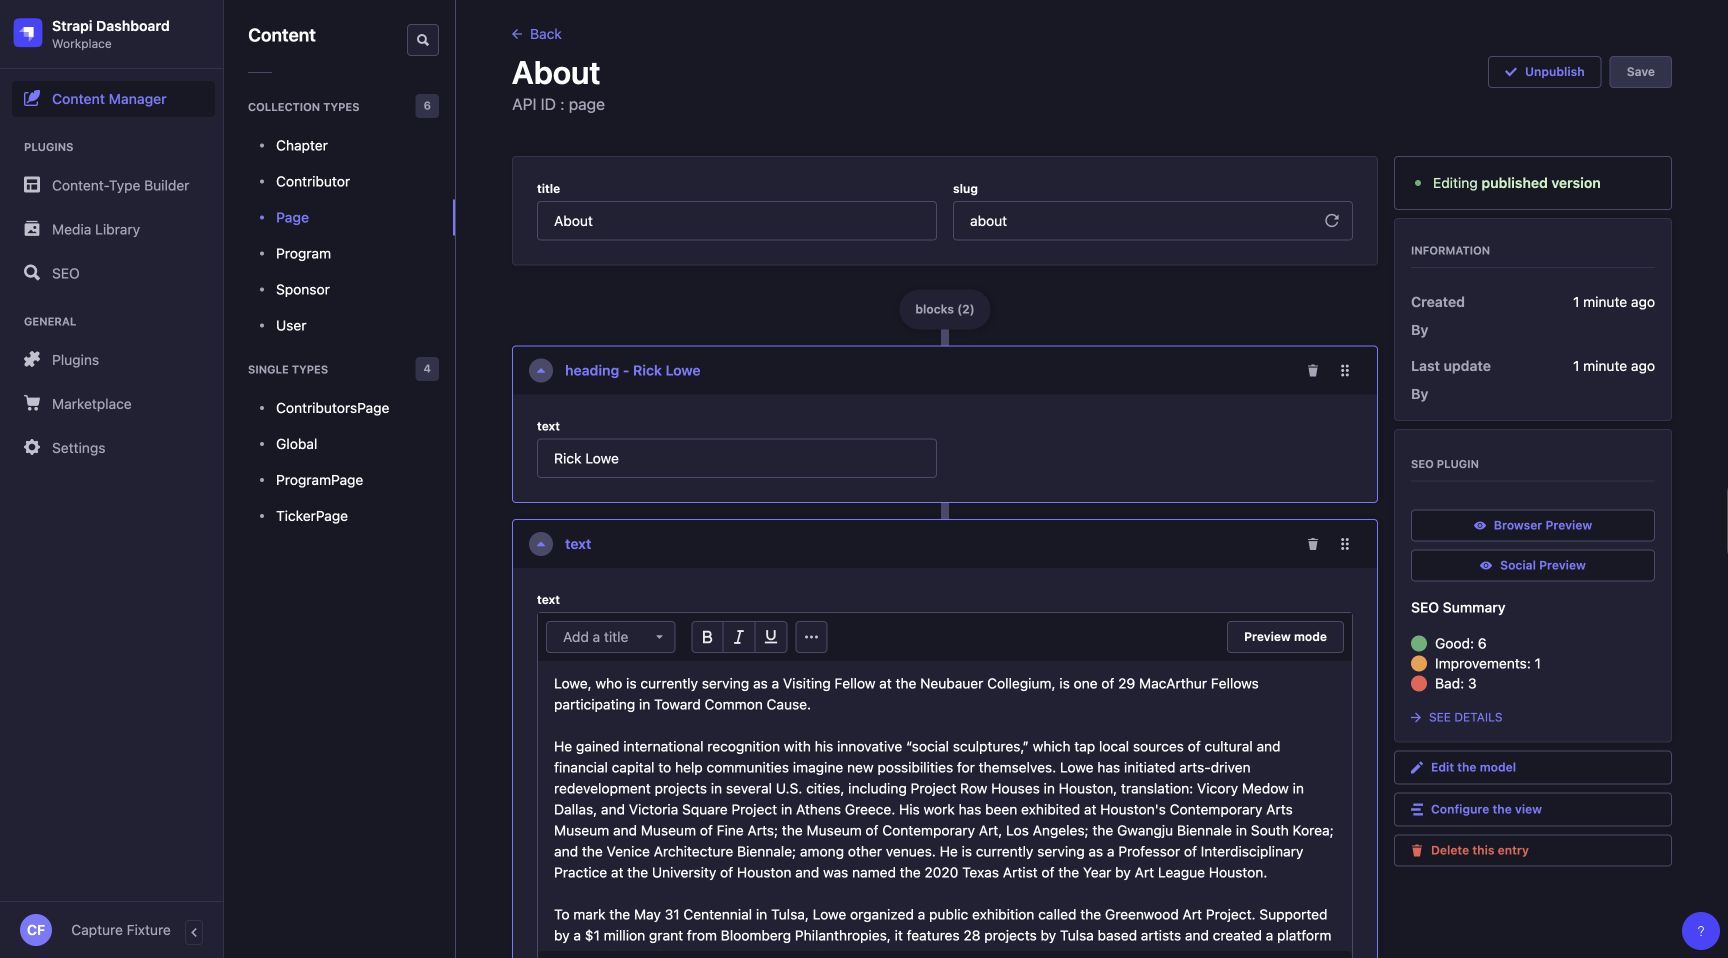Collapse the left navigation sidebar
The width and height of the screenshot is (1728, 958).
(194, 932)
